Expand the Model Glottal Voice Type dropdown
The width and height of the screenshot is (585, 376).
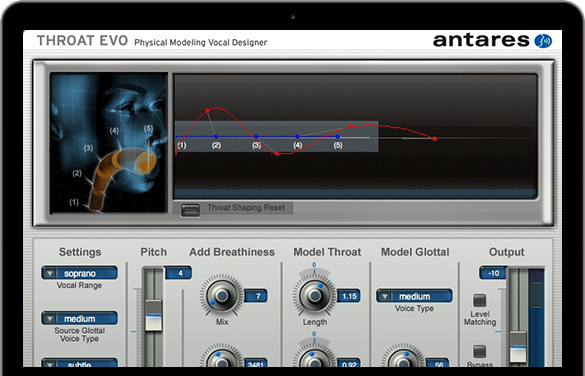point(414,296)
